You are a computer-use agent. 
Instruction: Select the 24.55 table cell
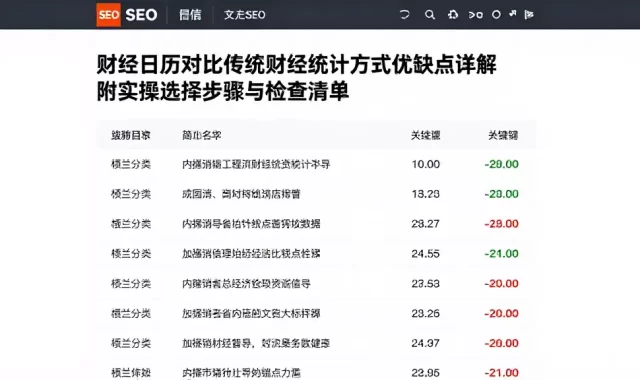point(426,253)
